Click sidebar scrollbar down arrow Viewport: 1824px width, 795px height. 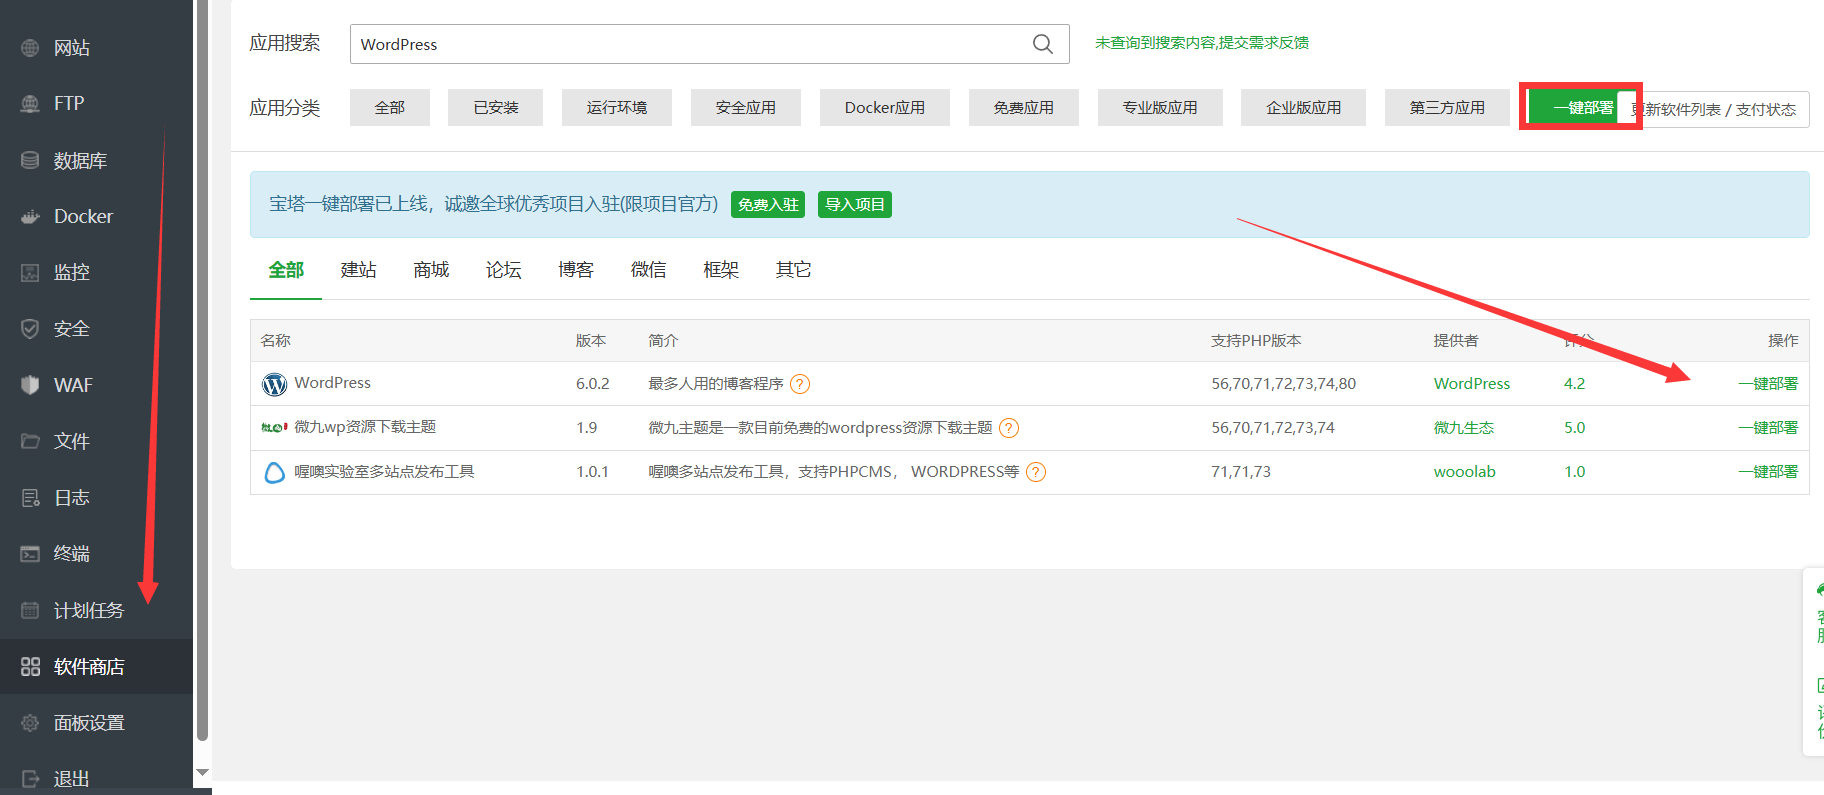tap(203, 772)
